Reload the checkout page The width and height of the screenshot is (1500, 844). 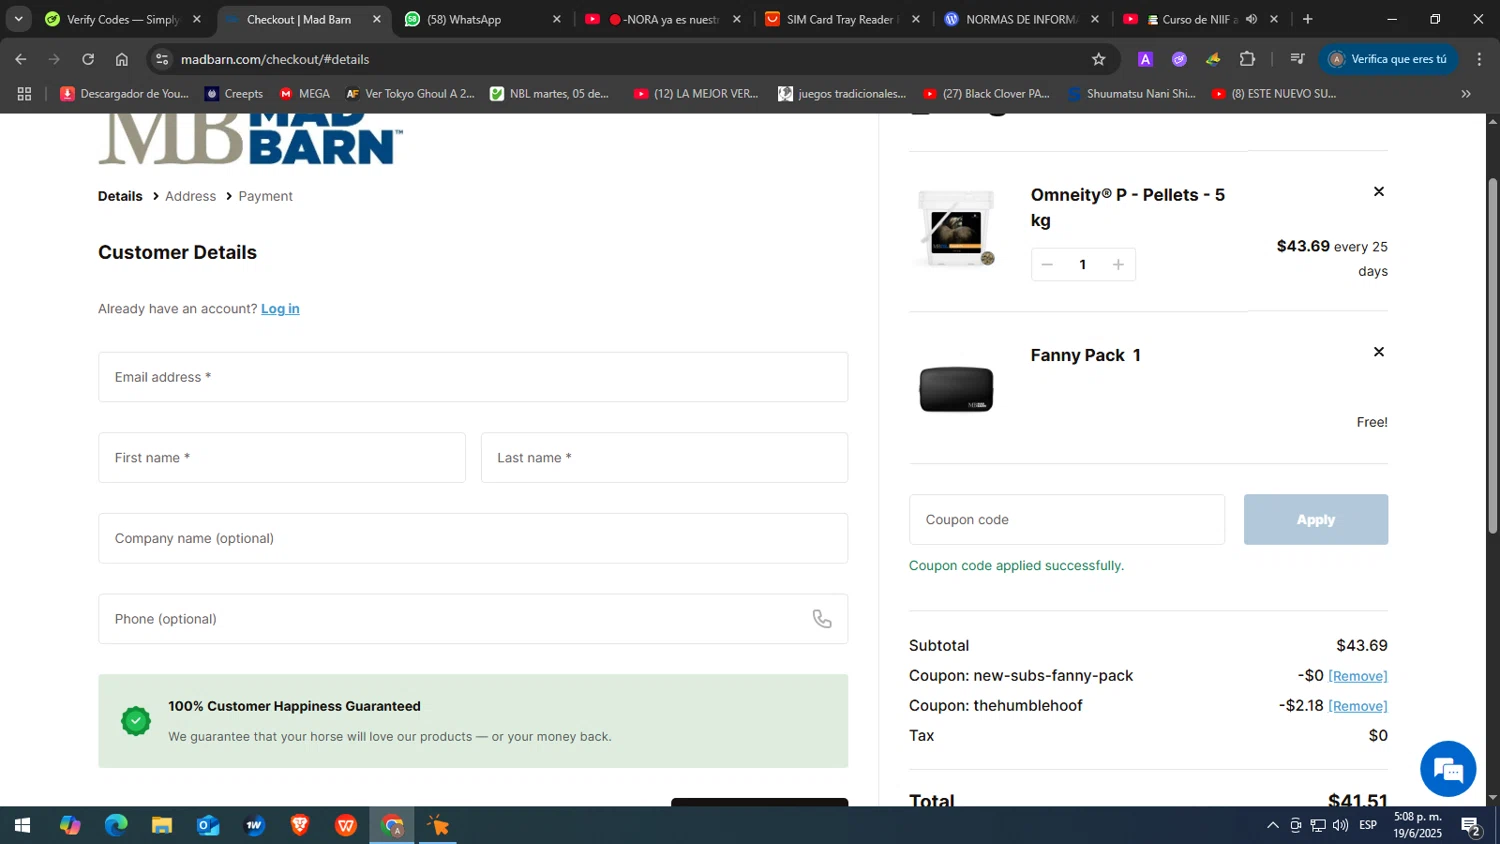(88, 59)
